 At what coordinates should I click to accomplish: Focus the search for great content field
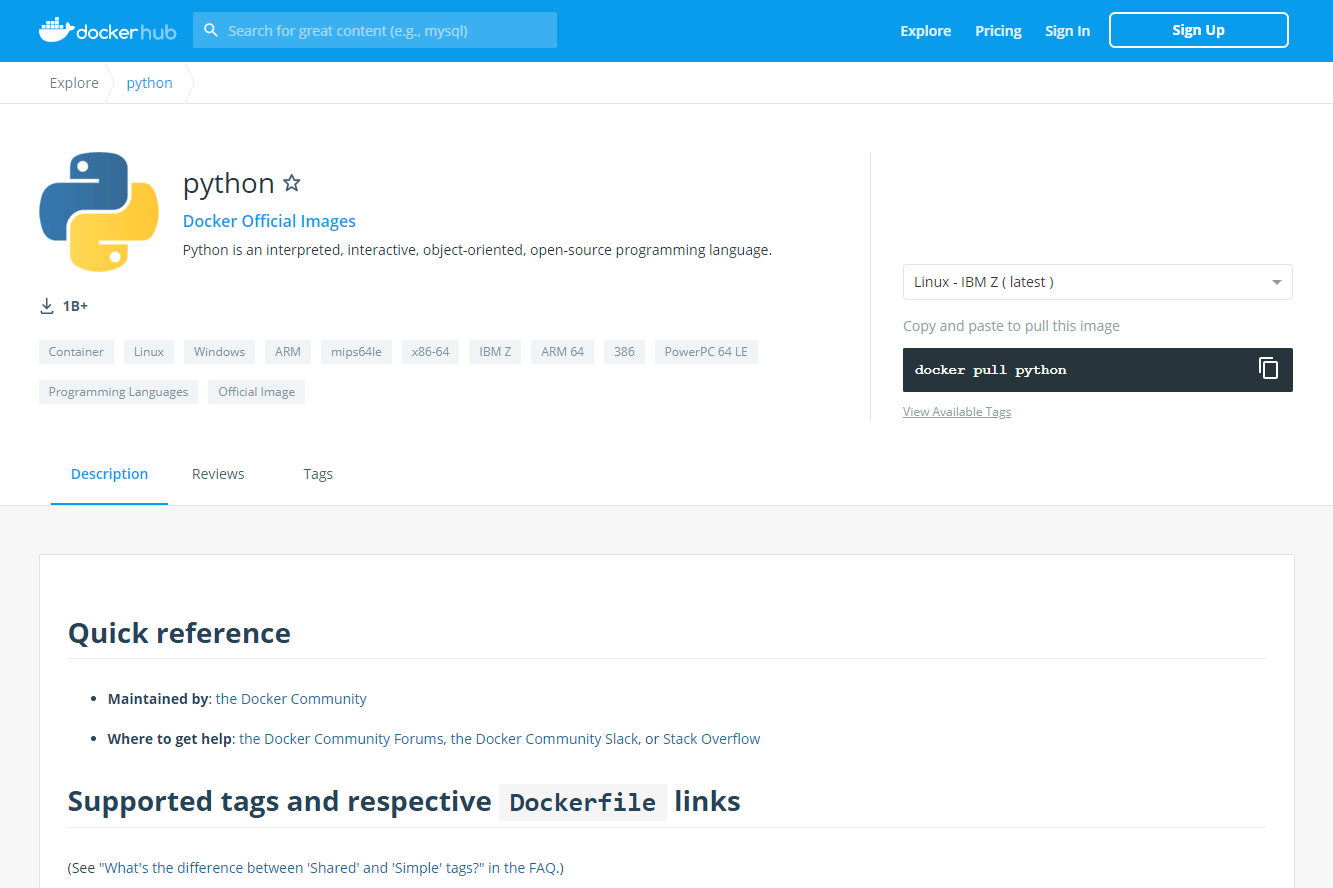(x=375, y=30)
